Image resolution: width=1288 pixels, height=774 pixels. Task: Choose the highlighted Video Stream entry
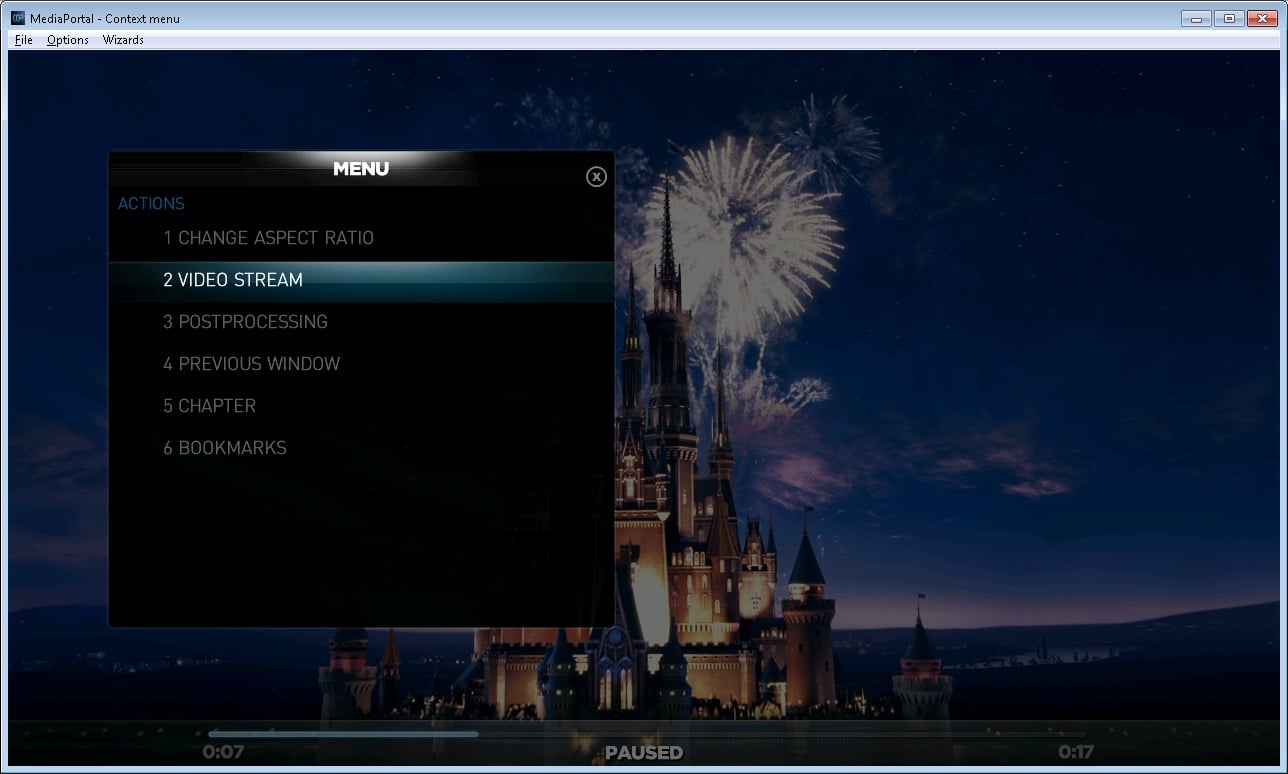pyautogui.click(x=233, y=280)
